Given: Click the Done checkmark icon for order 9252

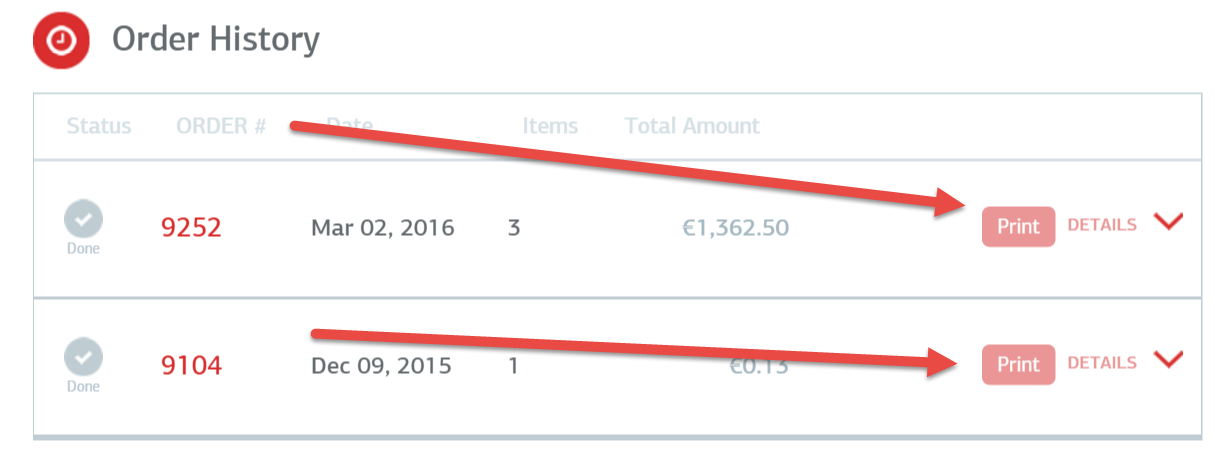Looking at the screenshot, I should click(84, 219).
